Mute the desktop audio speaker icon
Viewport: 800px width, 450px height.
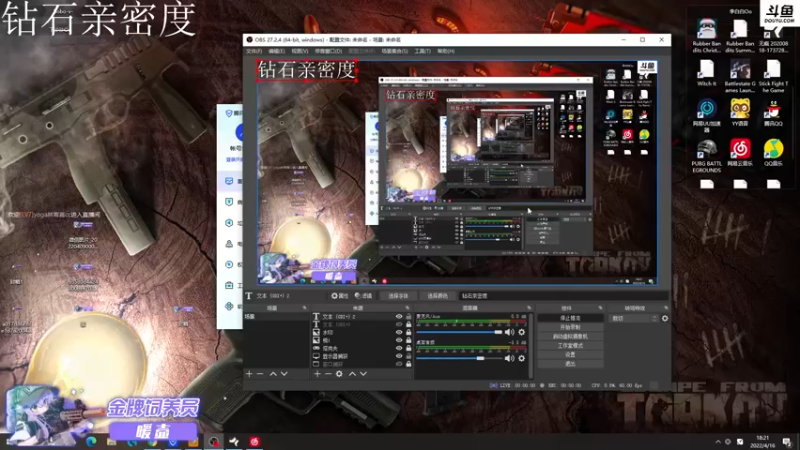tap(509, 359)
